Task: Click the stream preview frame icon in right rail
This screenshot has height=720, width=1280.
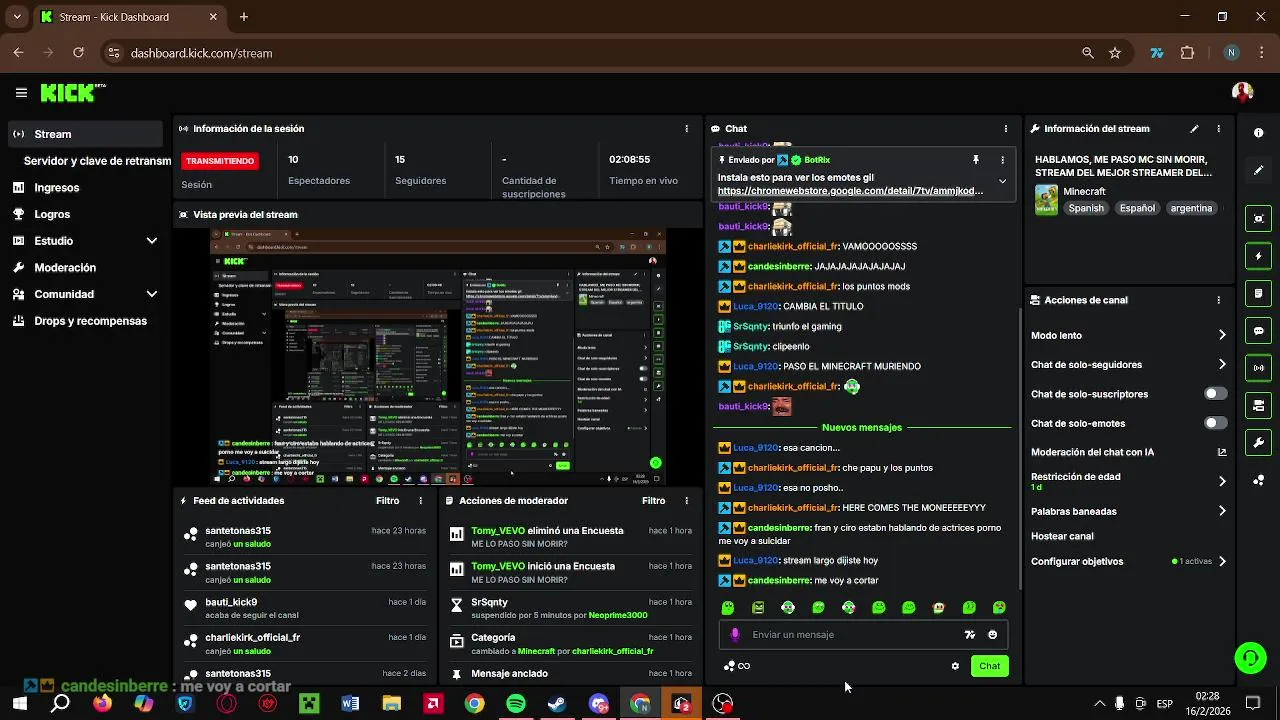Action: (1258, 219)
